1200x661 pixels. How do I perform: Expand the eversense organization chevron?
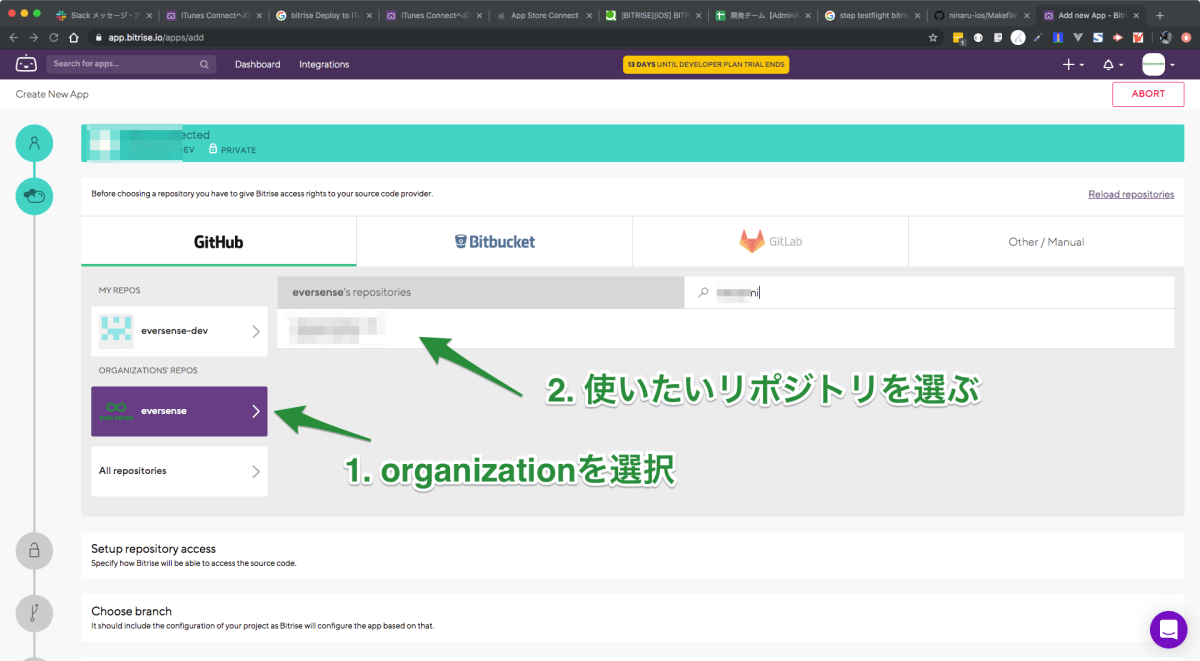click(256, 411)
